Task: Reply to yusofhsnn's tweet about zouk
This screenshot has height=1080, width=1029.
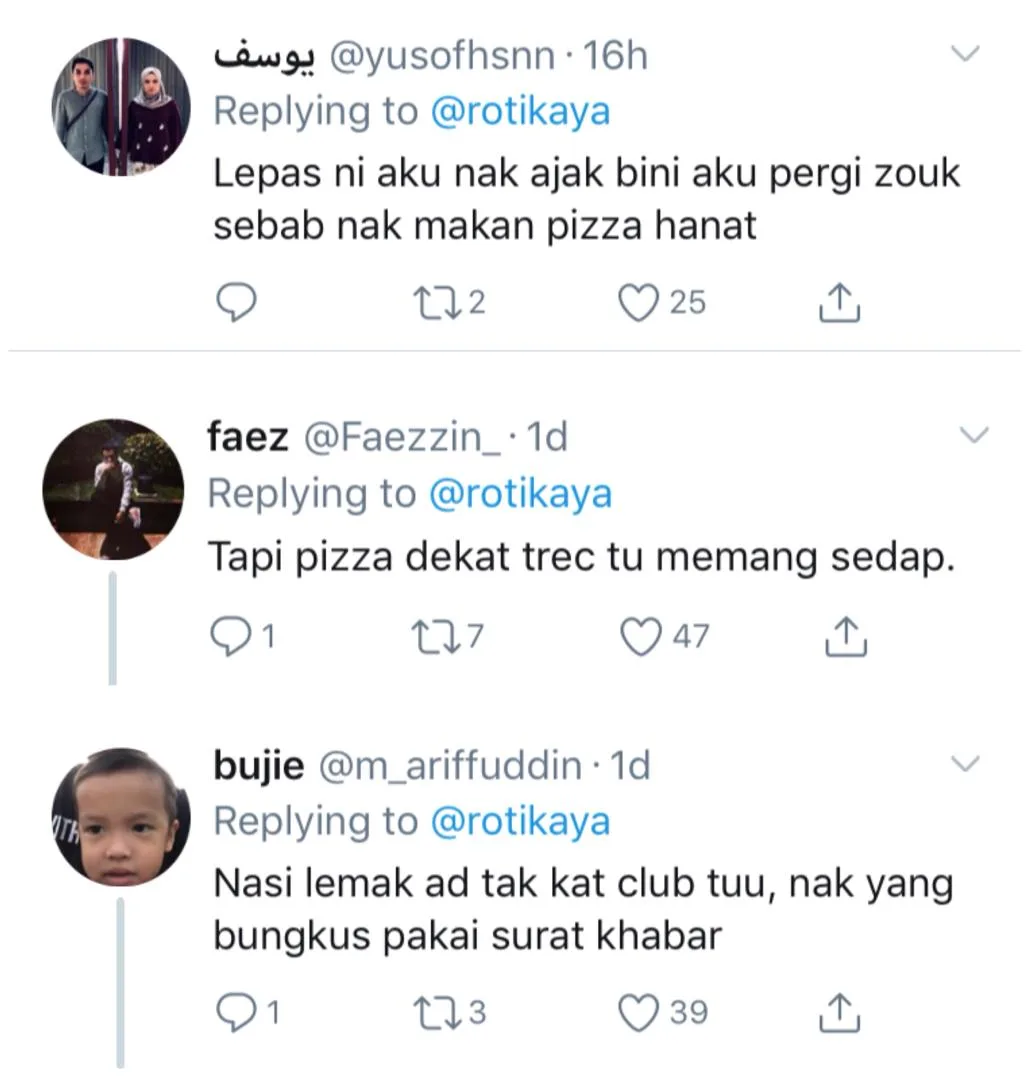Action: point(237,302)
